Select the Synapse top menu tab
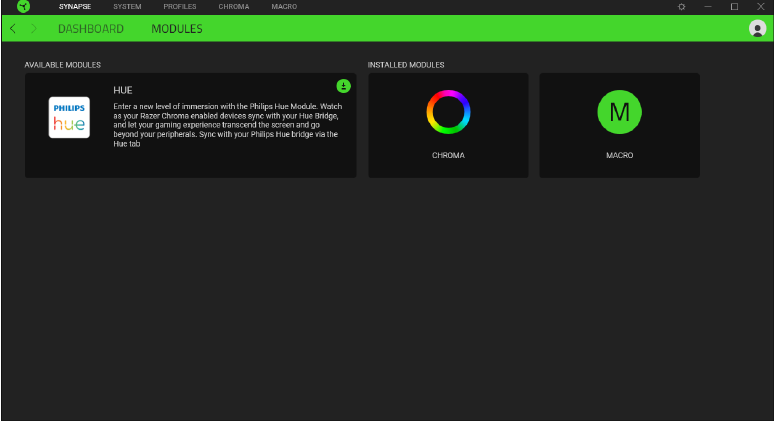This screenshot has height=422, width=774. coord(75,7)
